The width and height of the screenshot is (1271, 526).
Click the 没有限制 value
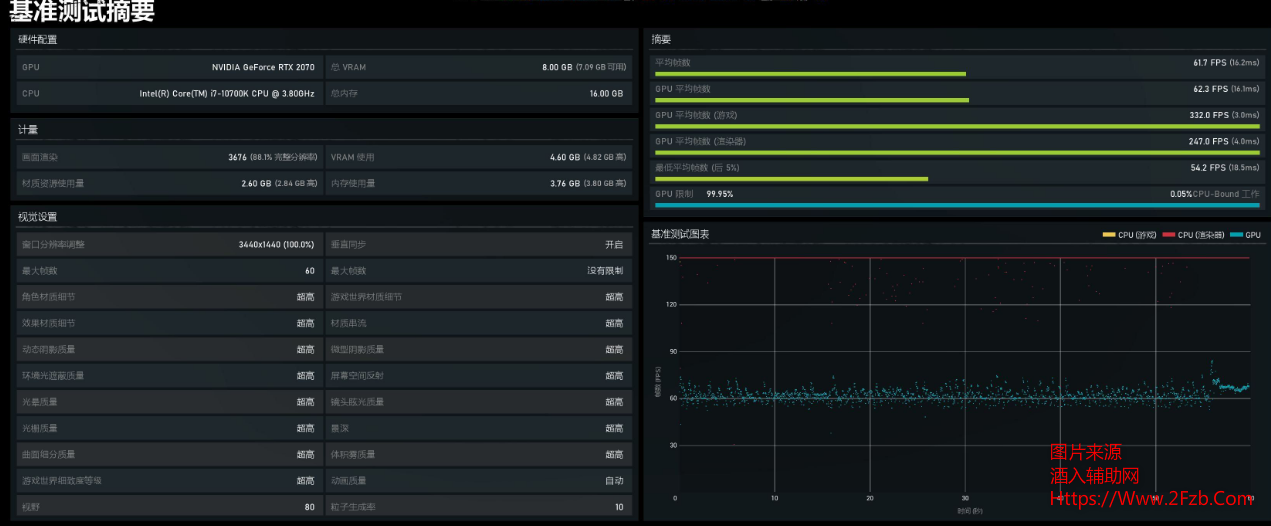(605, 271)
